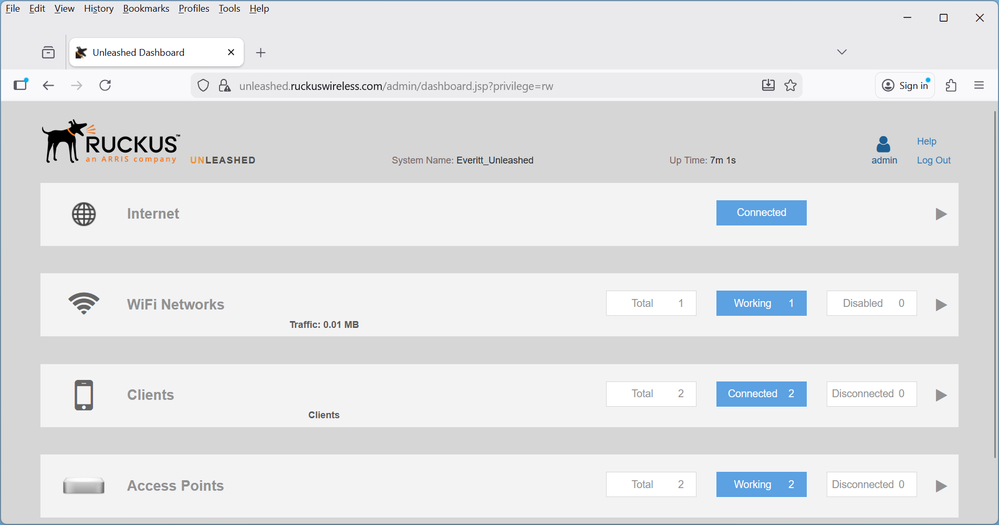Click the Log Out link
The image size is (999, 525).
click(933, 161)
